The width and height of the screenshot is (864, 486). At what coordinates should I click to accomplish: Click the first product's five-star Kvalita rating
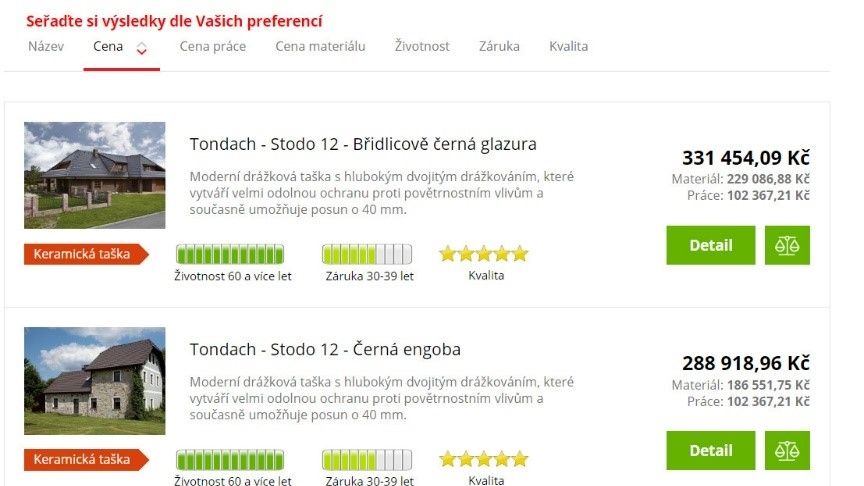click(484, 254)
